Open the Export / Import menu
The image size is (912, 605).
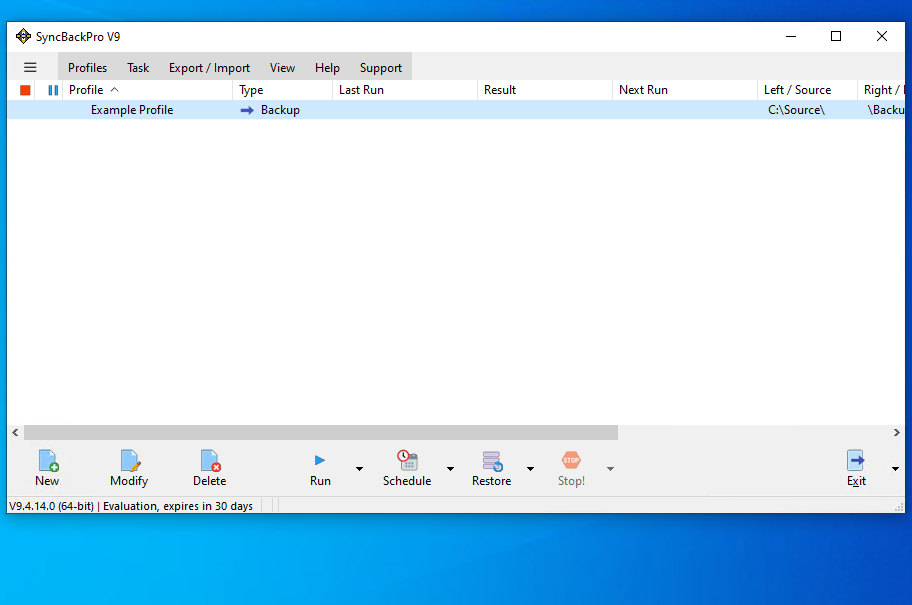(x=209, y=67)
